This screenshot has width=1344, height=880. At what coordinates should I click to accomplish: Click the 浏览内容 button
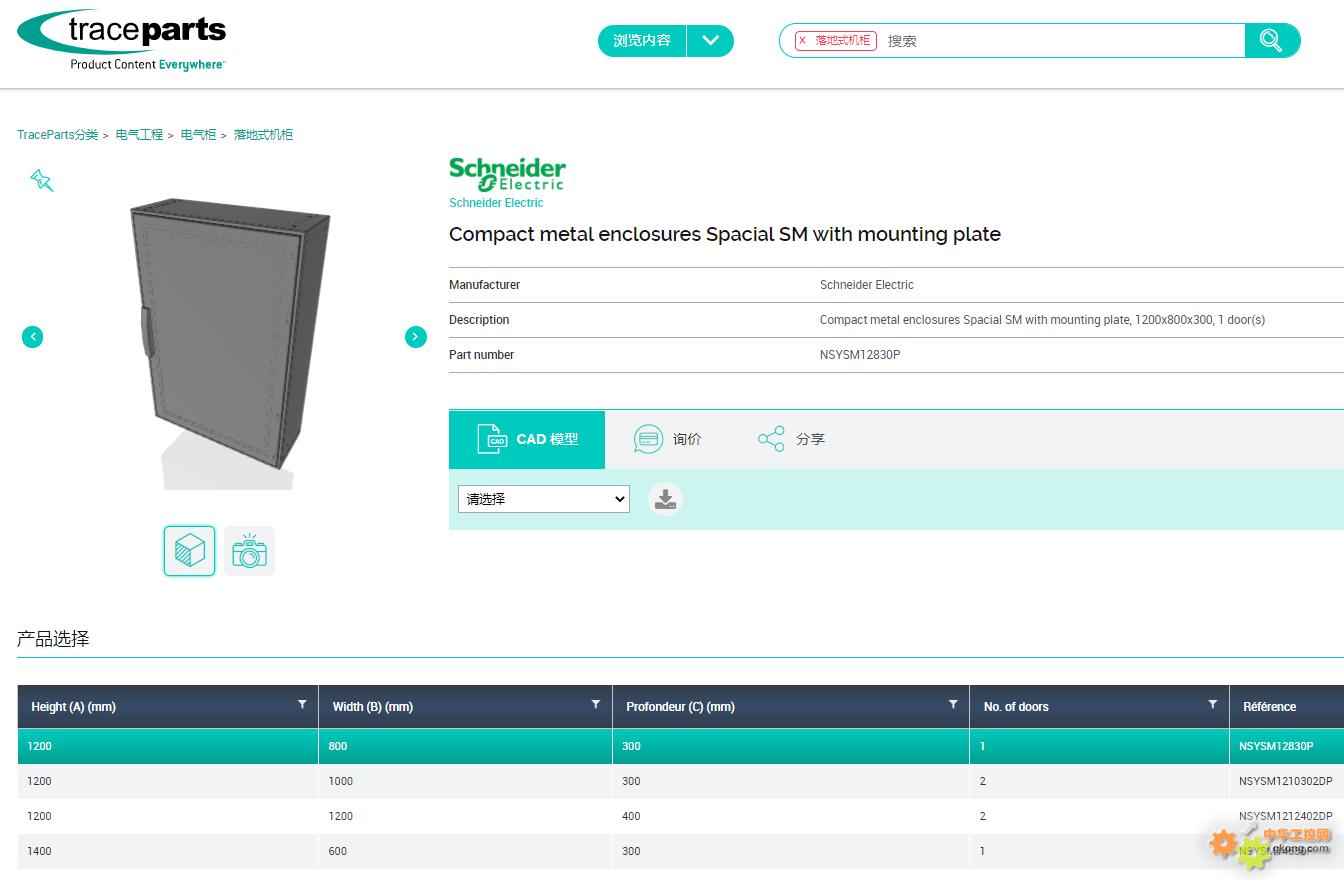pos(642,41)
